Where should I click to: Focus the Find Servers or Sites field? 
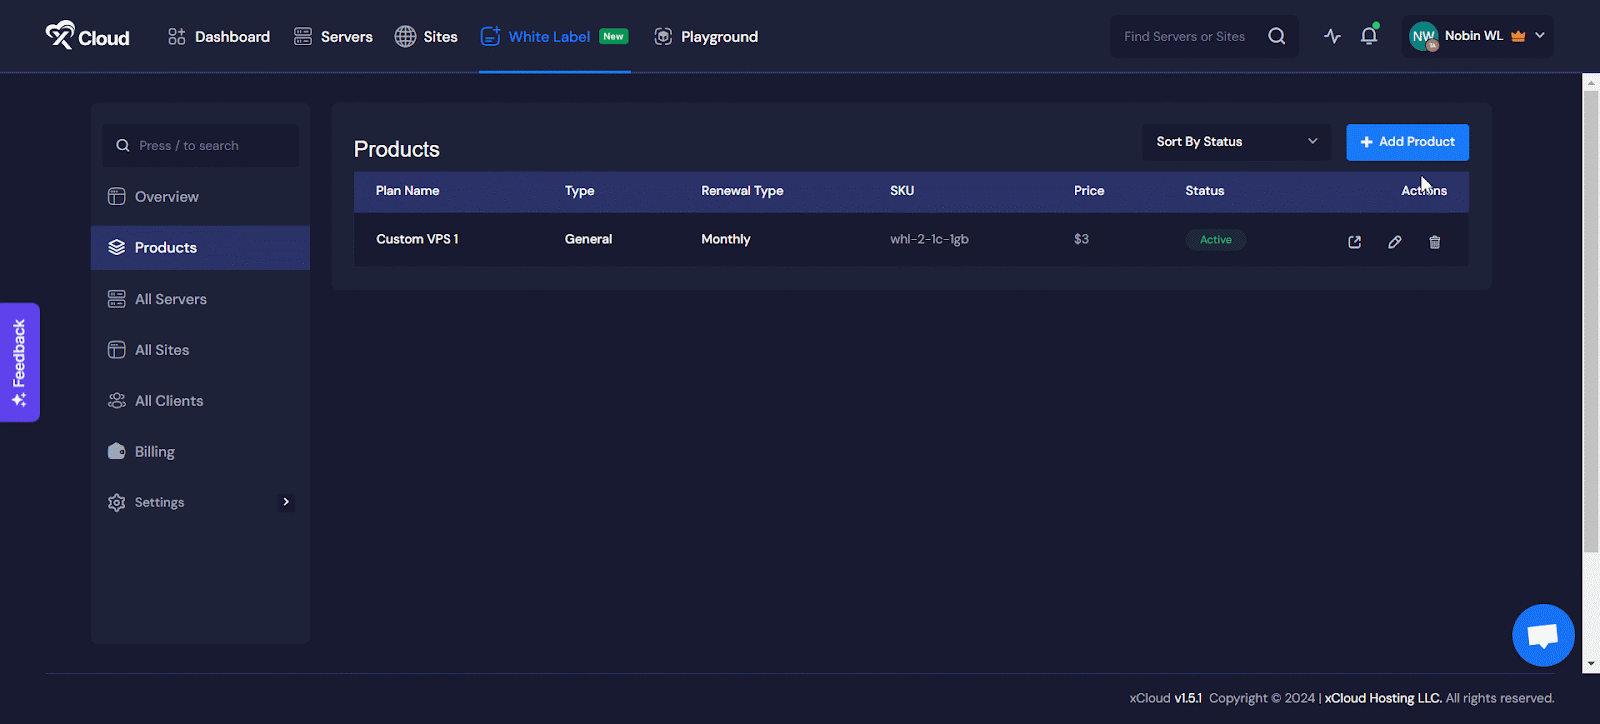pyautogui.click(x=1185, y=37)
